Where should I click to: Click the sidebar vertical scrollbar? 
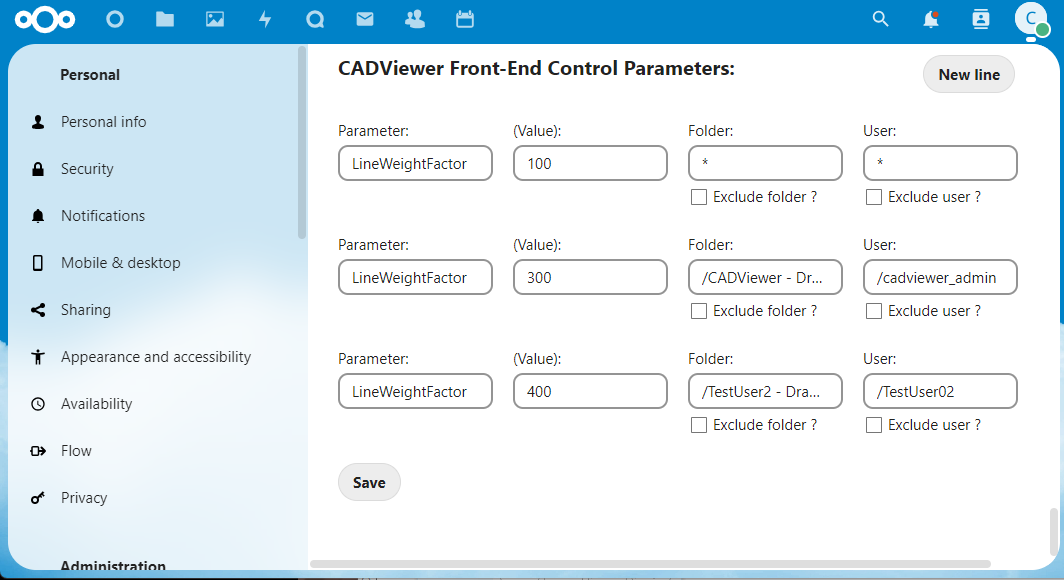pos(302,142)
